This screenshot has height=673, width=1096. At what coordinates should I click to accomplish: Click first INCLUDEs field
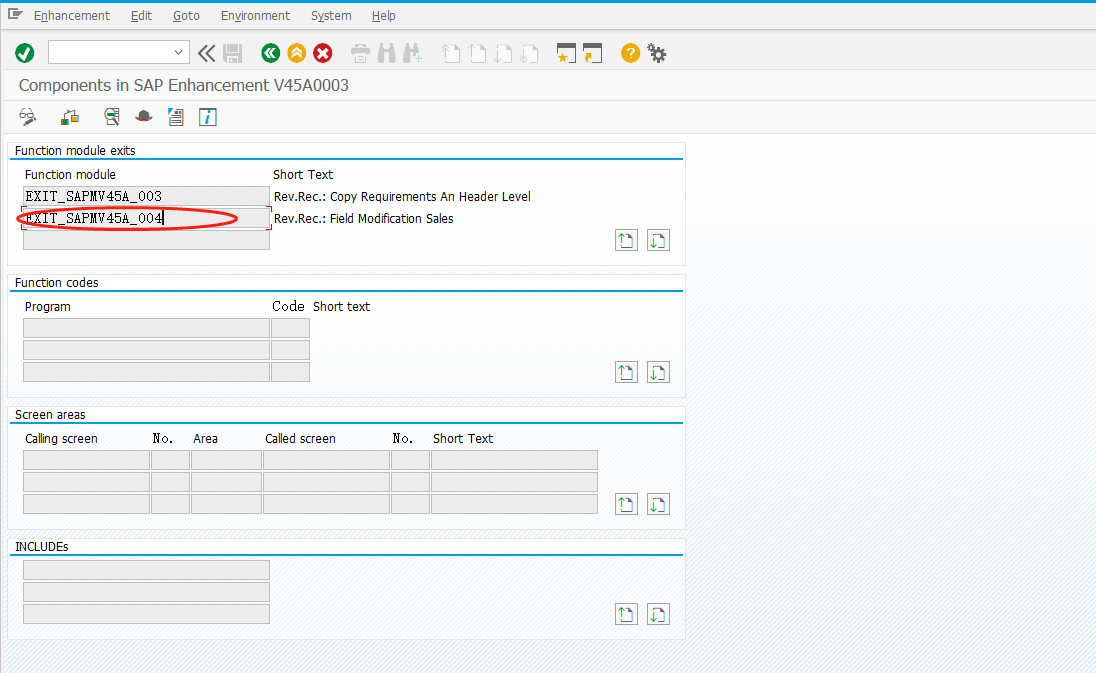[146, 570]
